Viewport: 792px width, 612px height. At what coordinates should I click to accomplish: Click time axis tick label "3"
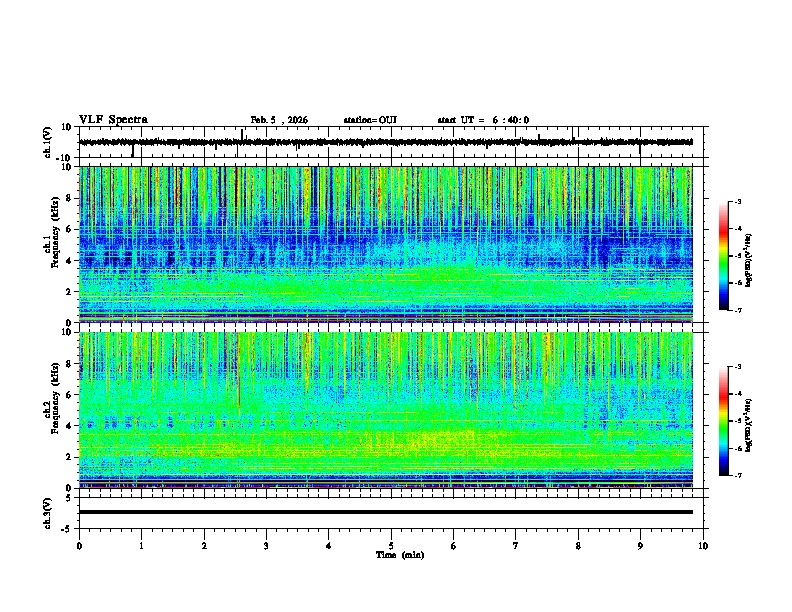tap(266, 545)
